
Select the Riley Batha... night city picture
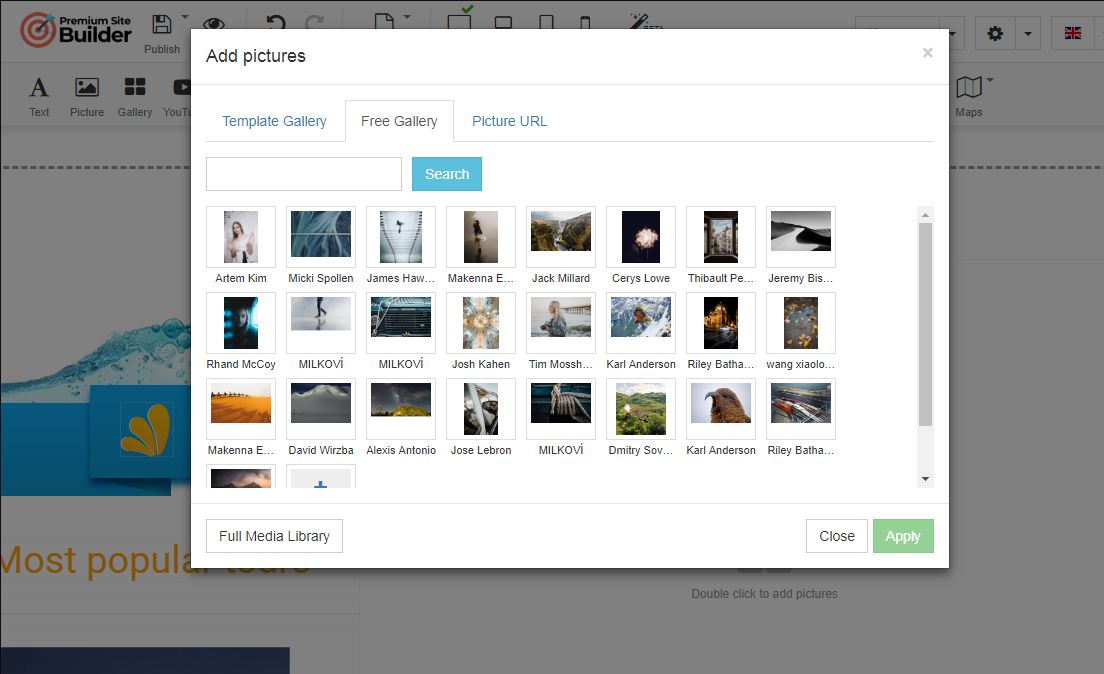click(x=721, y=323)
